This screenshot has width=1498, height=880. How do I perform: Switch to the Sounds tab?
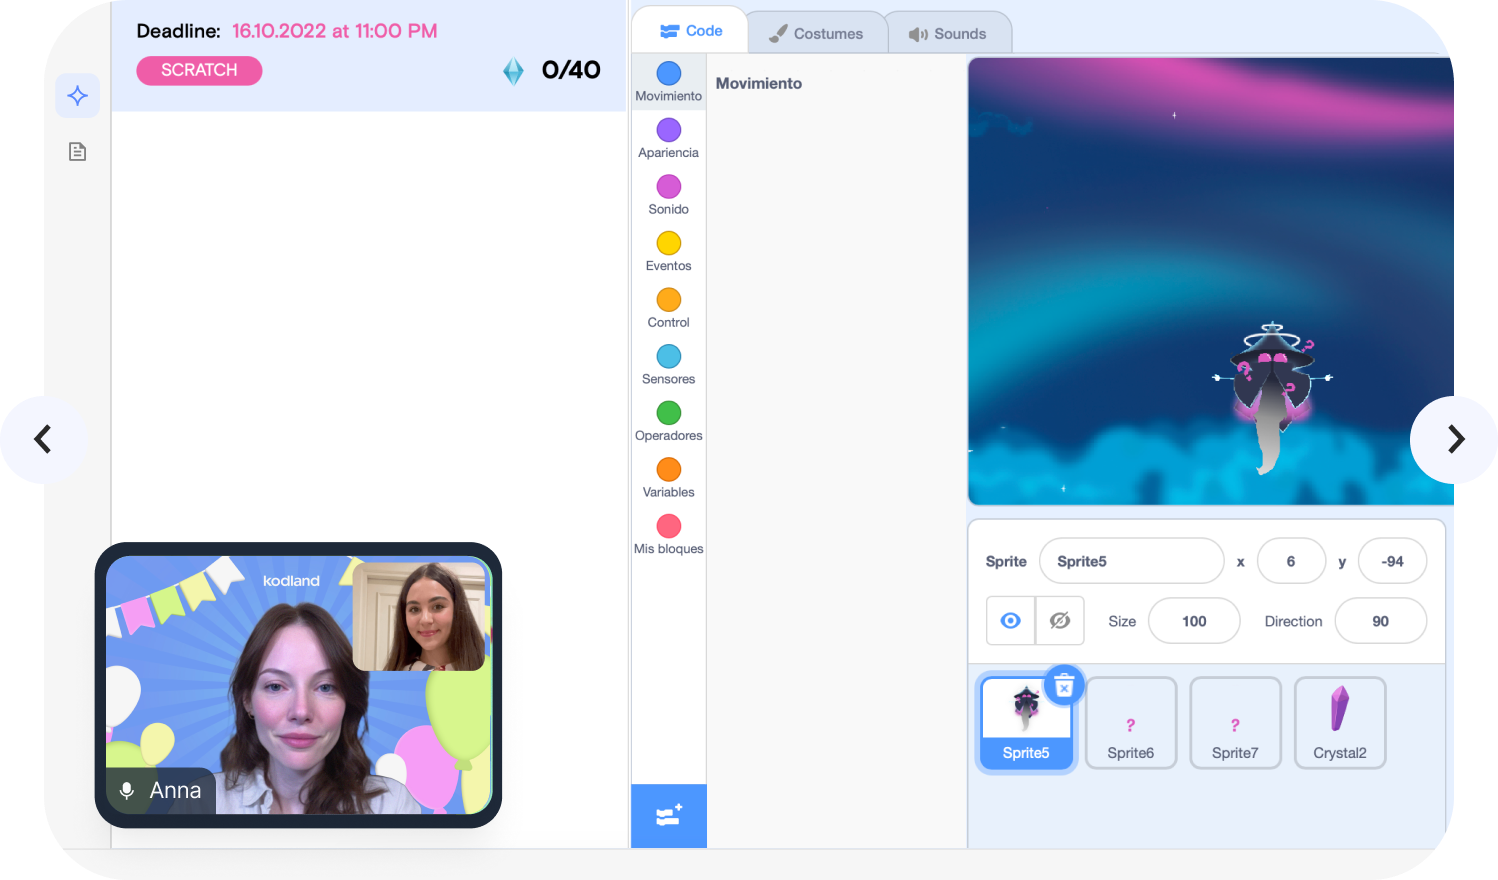pos(948,34)
